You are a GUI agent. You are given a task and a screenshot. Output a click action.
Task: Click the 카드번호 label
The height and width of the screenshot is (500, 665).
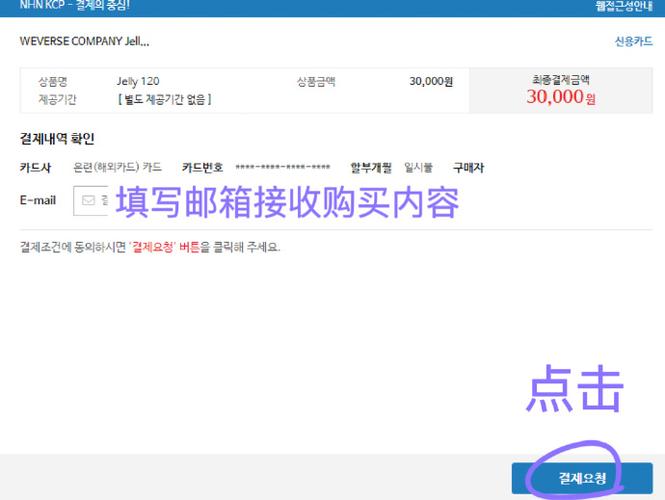coord(202,167)
